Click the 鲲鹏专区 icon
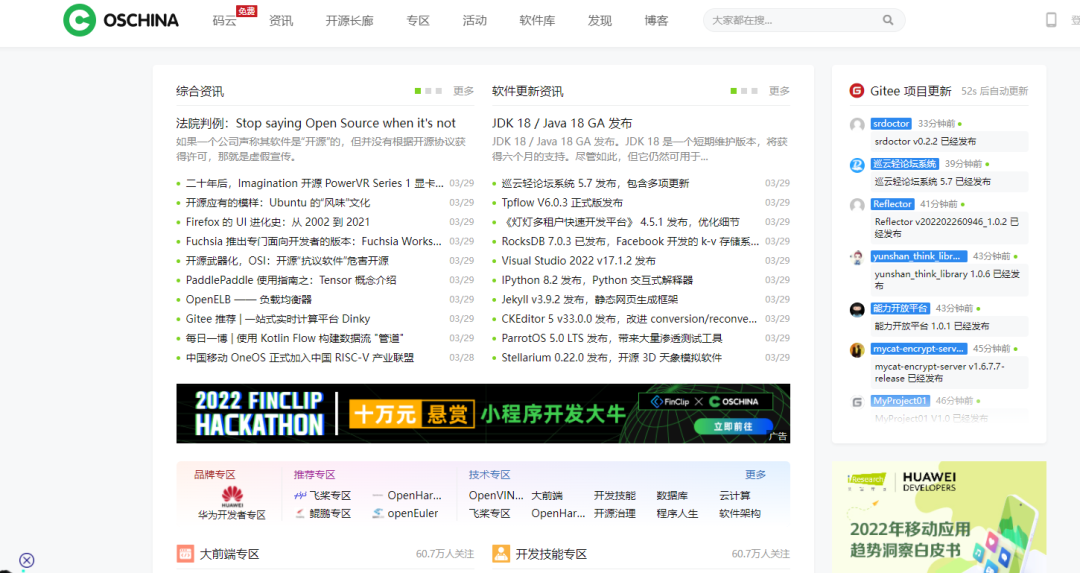 300,514
